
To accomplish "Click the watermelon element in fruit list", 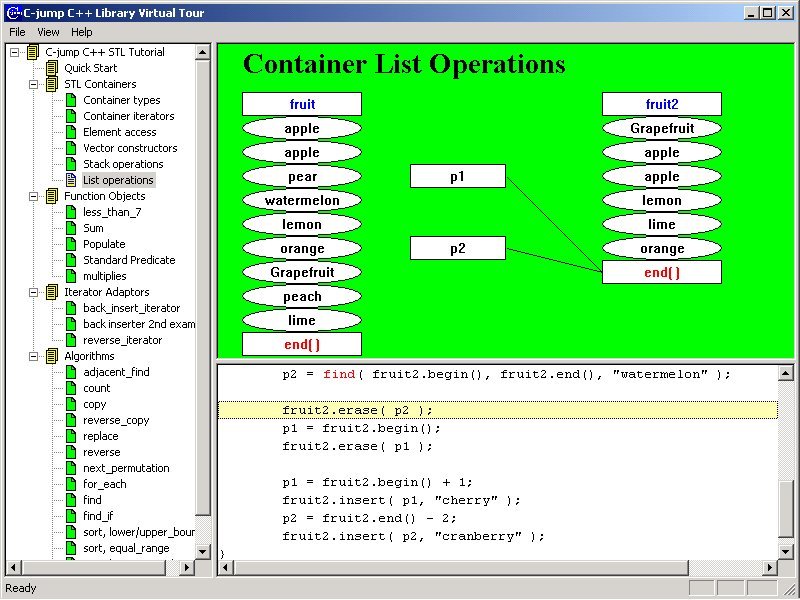I will pyautogui.click(x=302, y=200).
